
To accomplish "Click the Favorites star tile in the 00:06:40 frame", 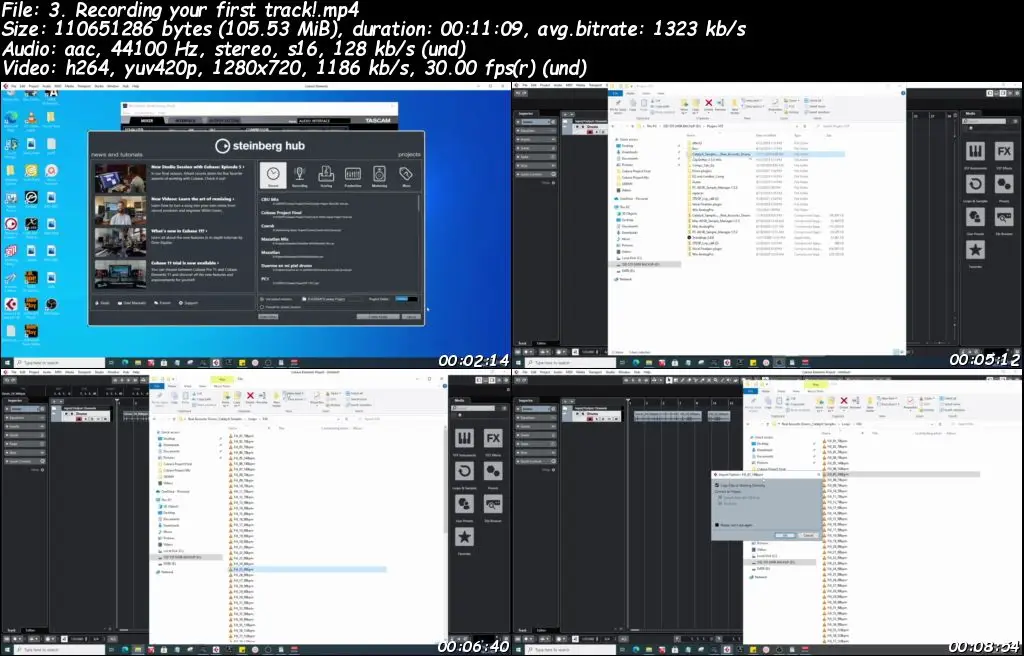I will 464,536.
